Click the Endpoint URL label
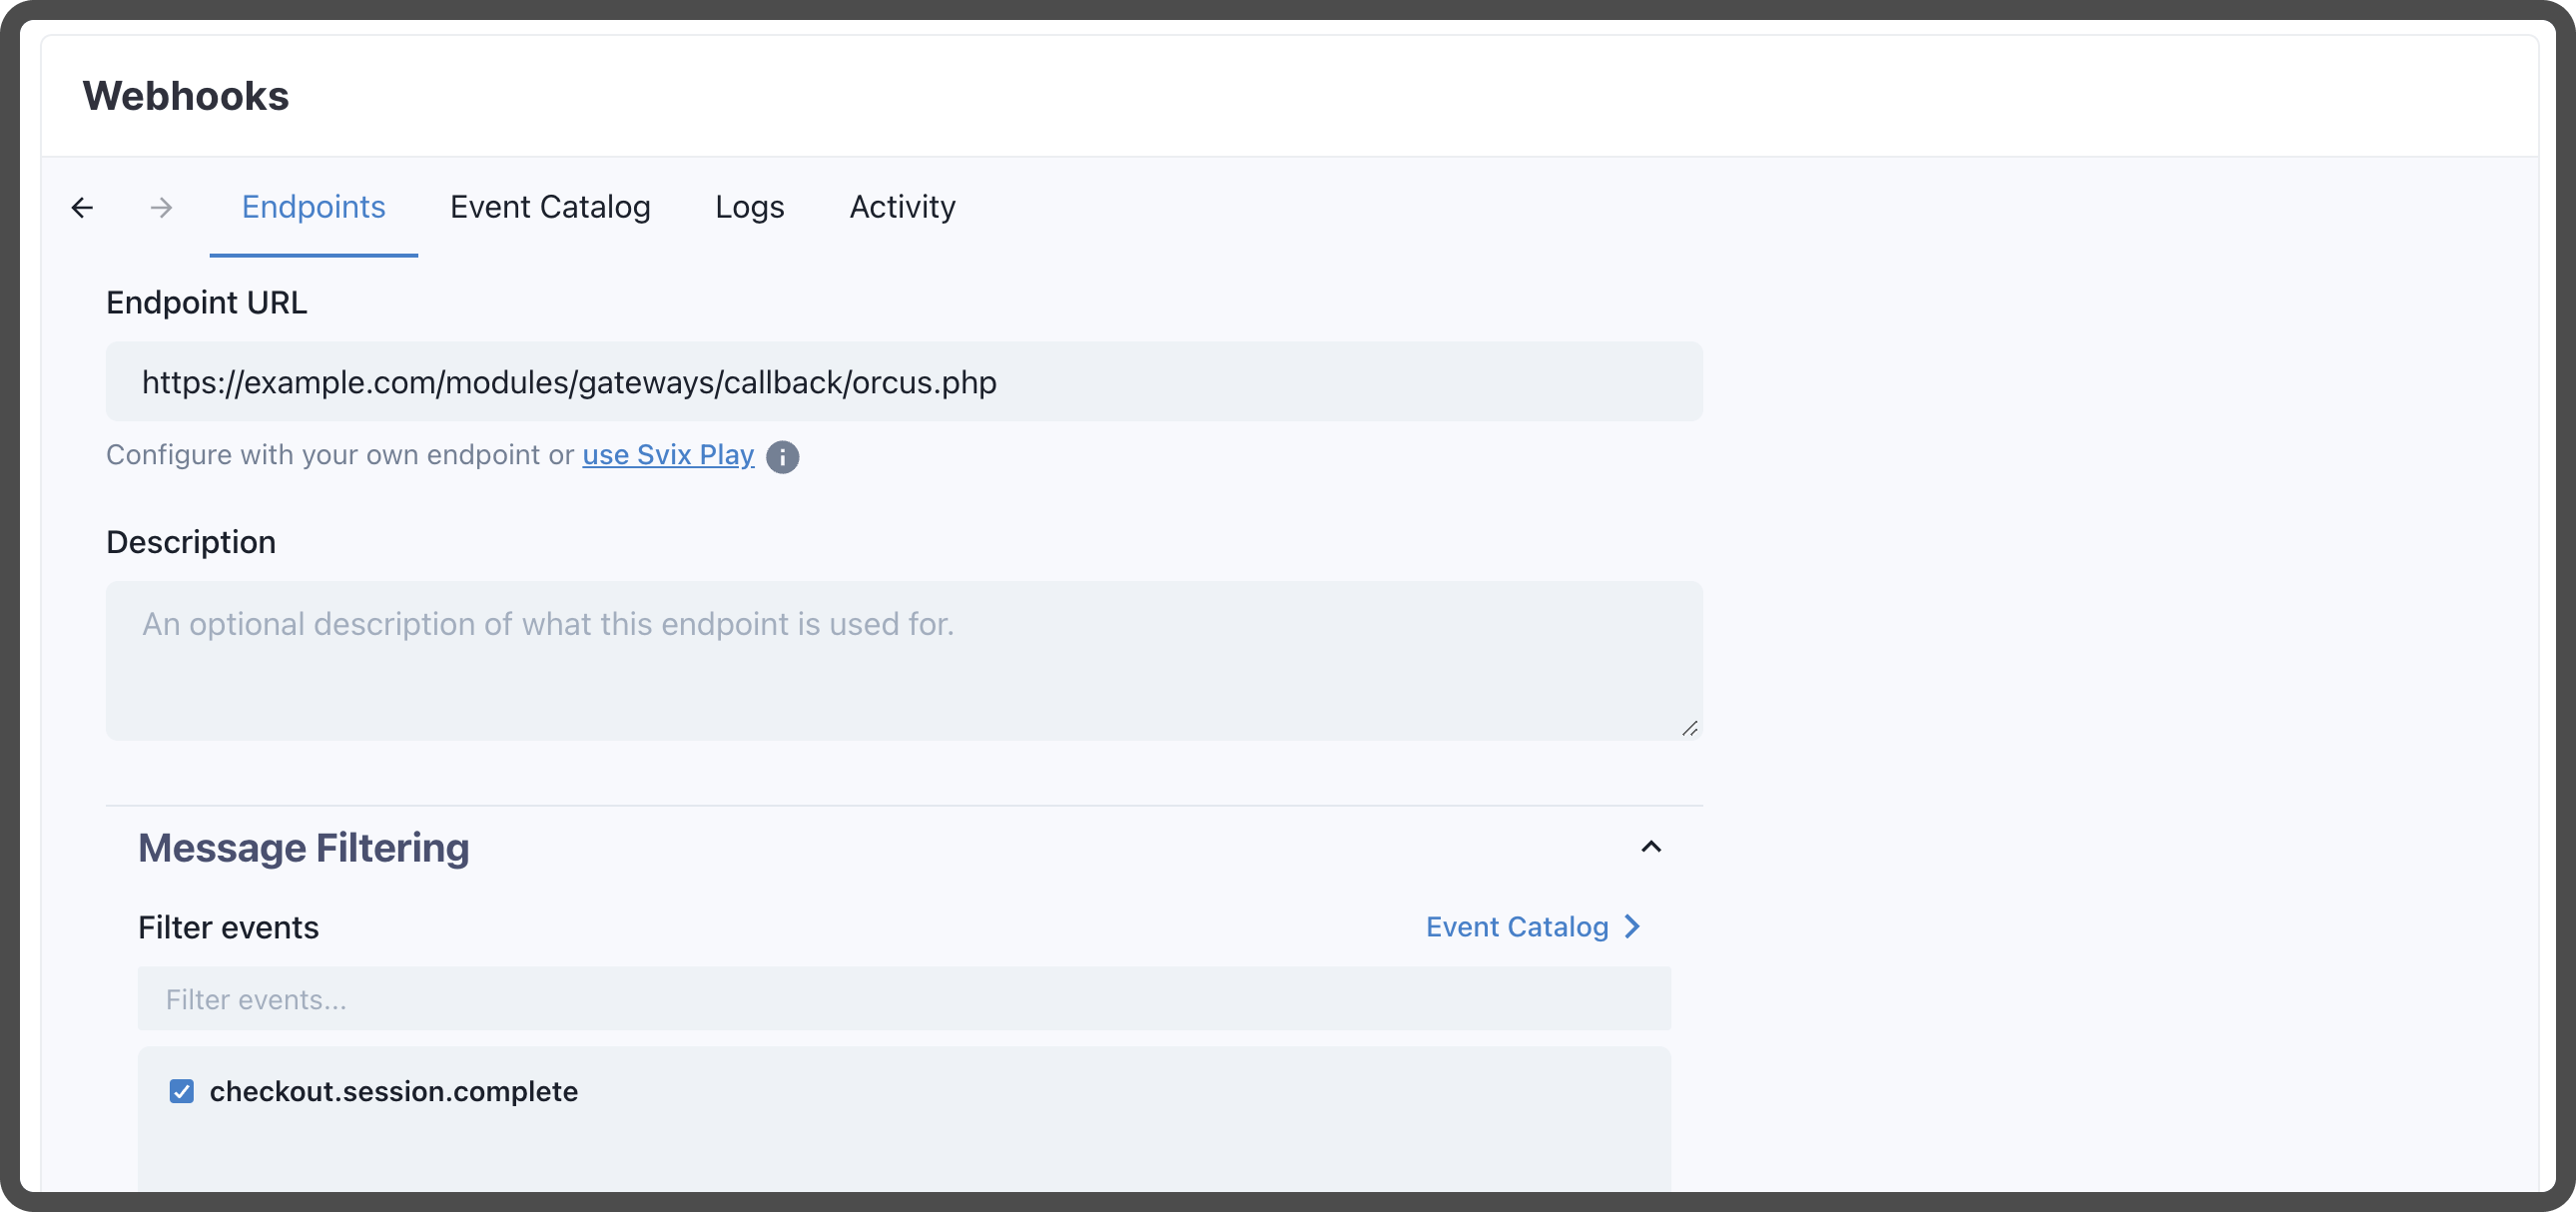2576x1212 pixels. coord(206,302)
